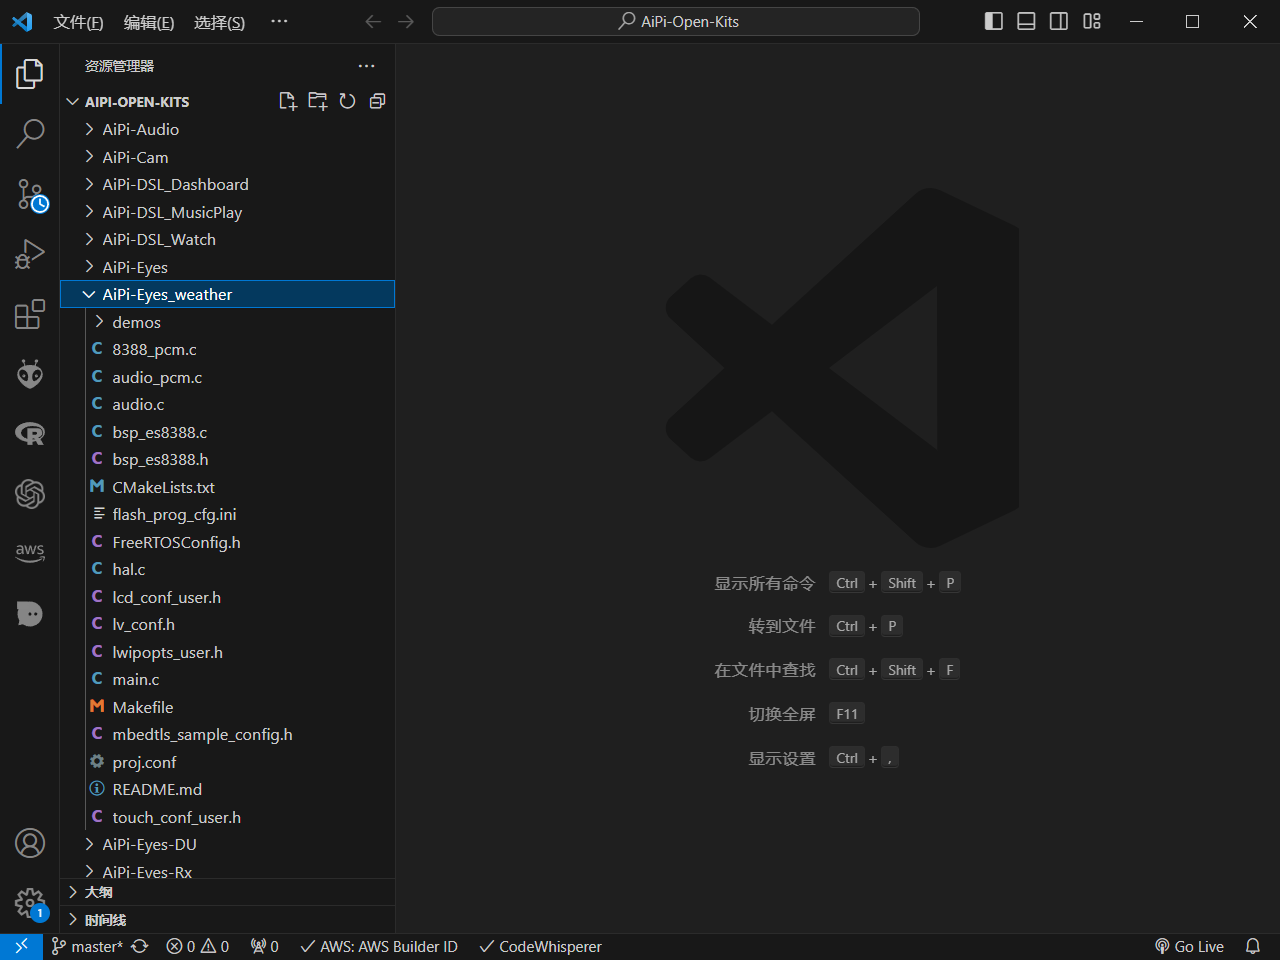
Task: Open the overflow menu in menu bar
Action: point(279,22)
